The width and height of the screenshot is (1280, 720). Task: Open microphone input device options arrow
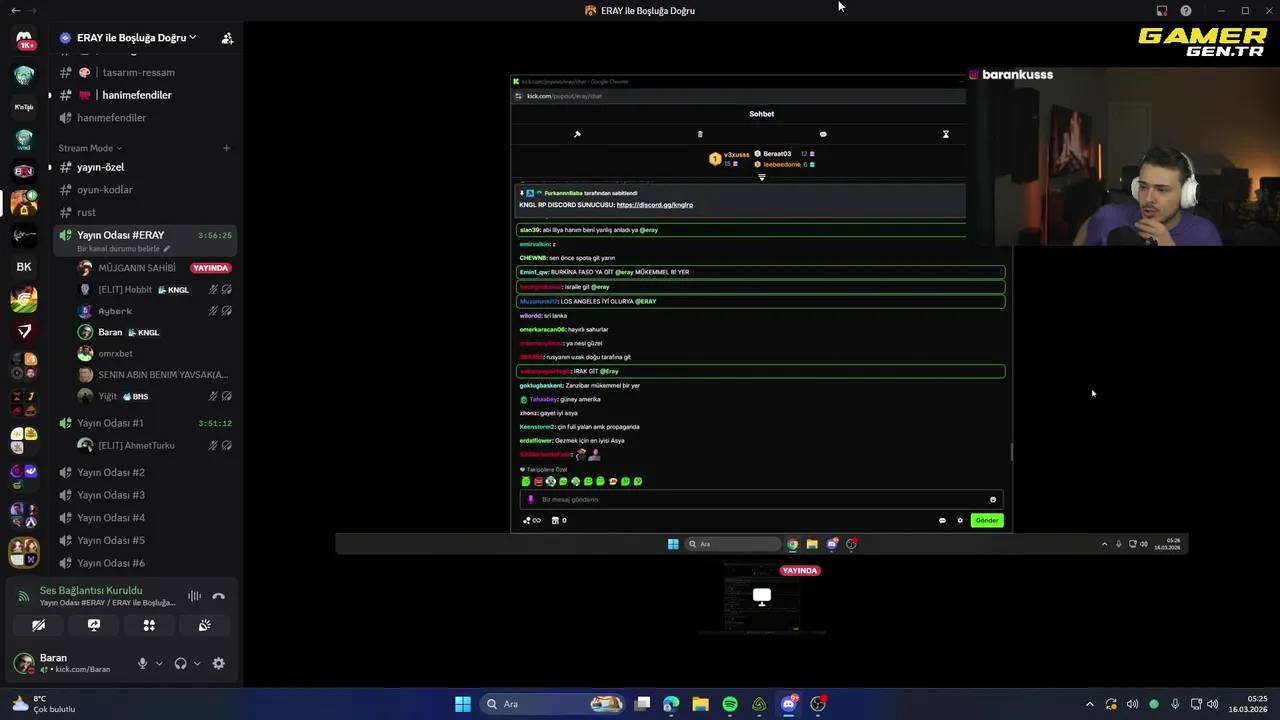tap(158, 664)
